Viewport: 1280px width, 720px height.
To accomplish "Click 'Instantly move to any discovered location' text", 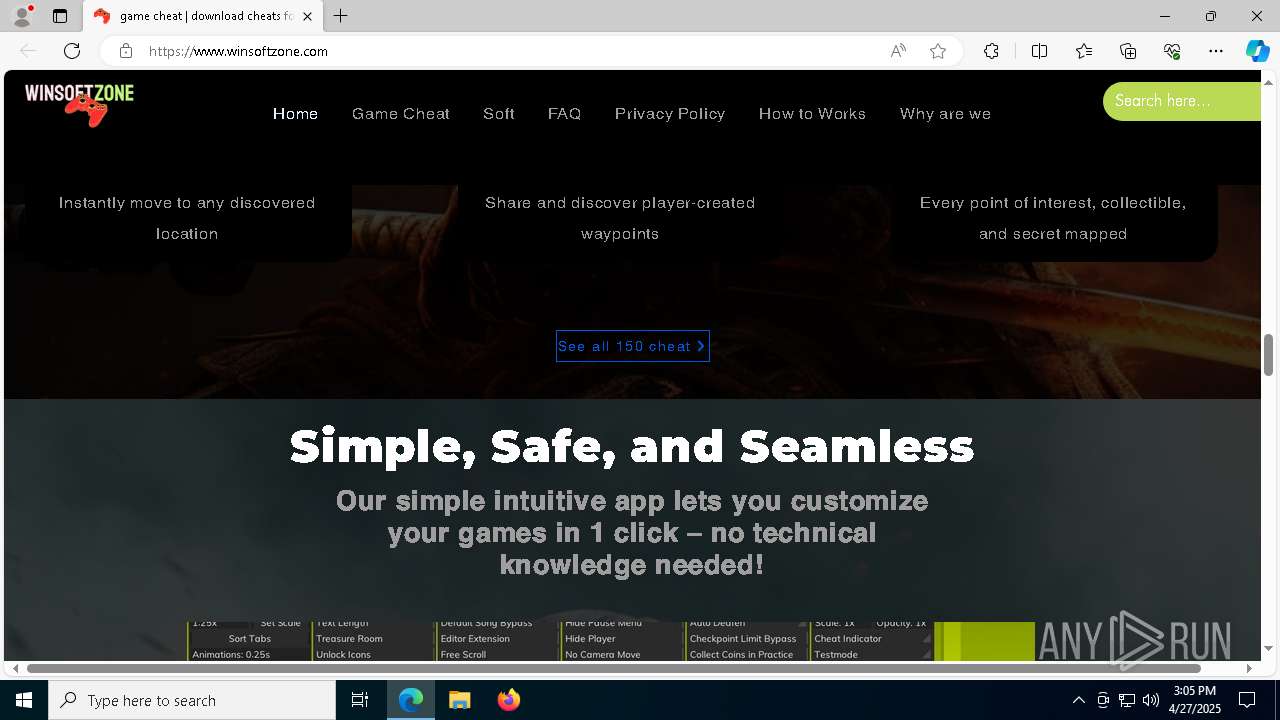I will [x=187, y=218].
